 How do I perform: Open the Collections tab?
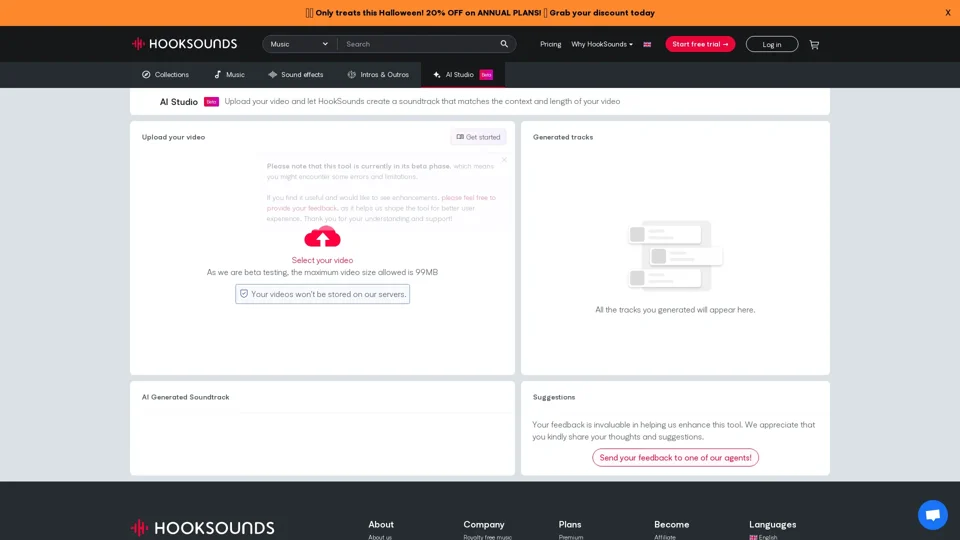click(165, 75)
